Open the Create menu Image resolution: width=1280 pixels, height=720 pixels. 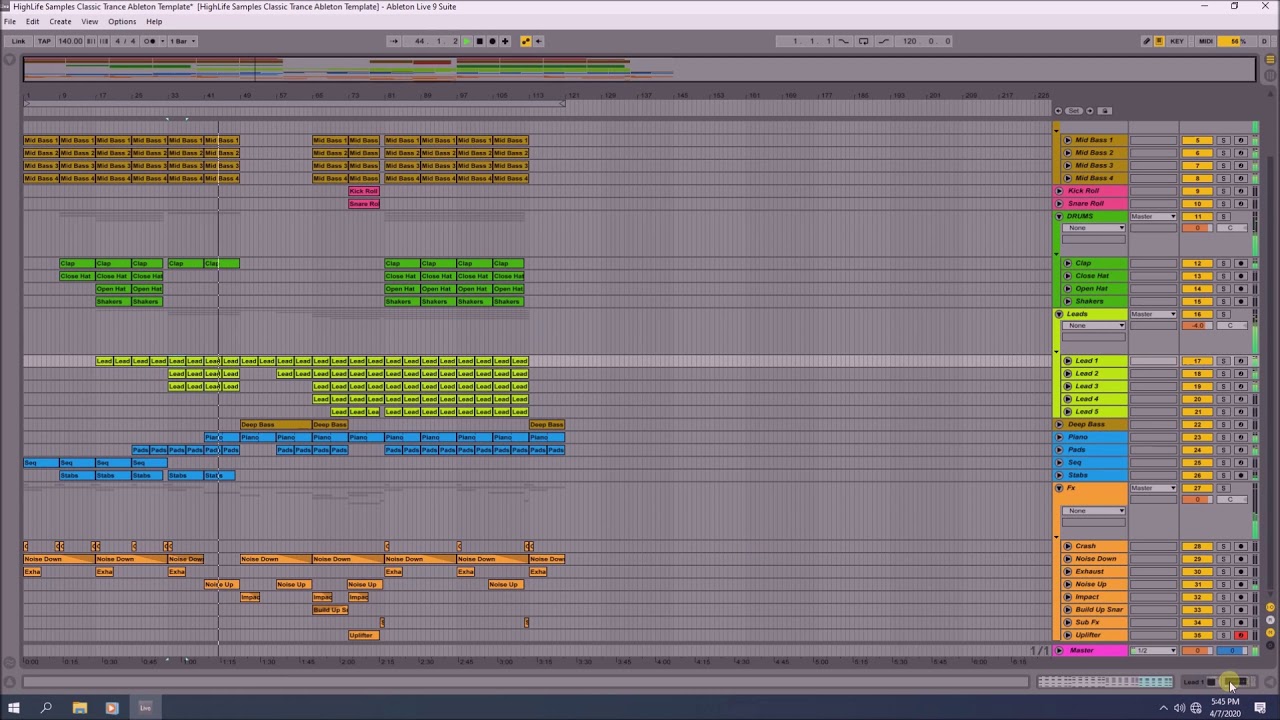click(x=60, y=21)
